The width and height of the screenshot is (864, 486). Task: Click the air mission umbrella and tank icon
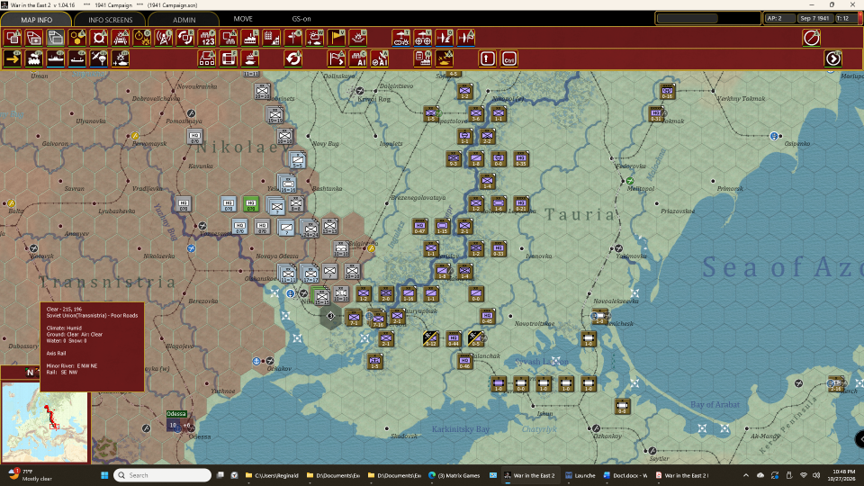pyautogui.click(x=401, y=37)
